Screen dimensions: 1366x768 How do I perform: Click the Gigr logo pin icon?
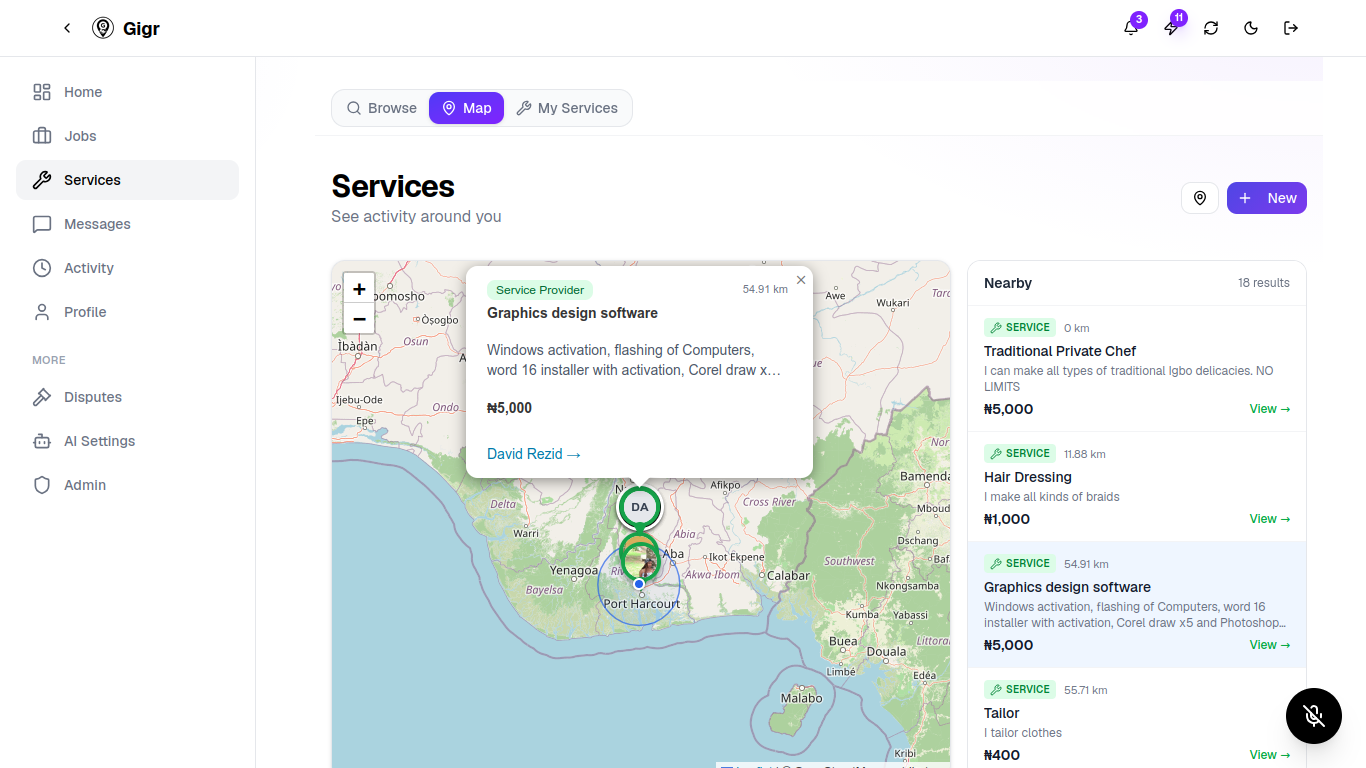tap(103, 28)
